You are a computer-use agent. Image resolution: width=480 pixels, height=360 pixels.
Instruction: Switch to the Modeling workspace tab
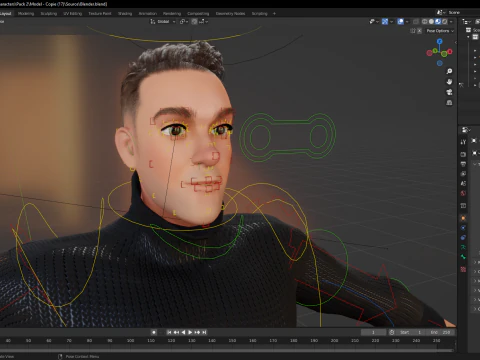pyautogui.click(x=26, y=14)
